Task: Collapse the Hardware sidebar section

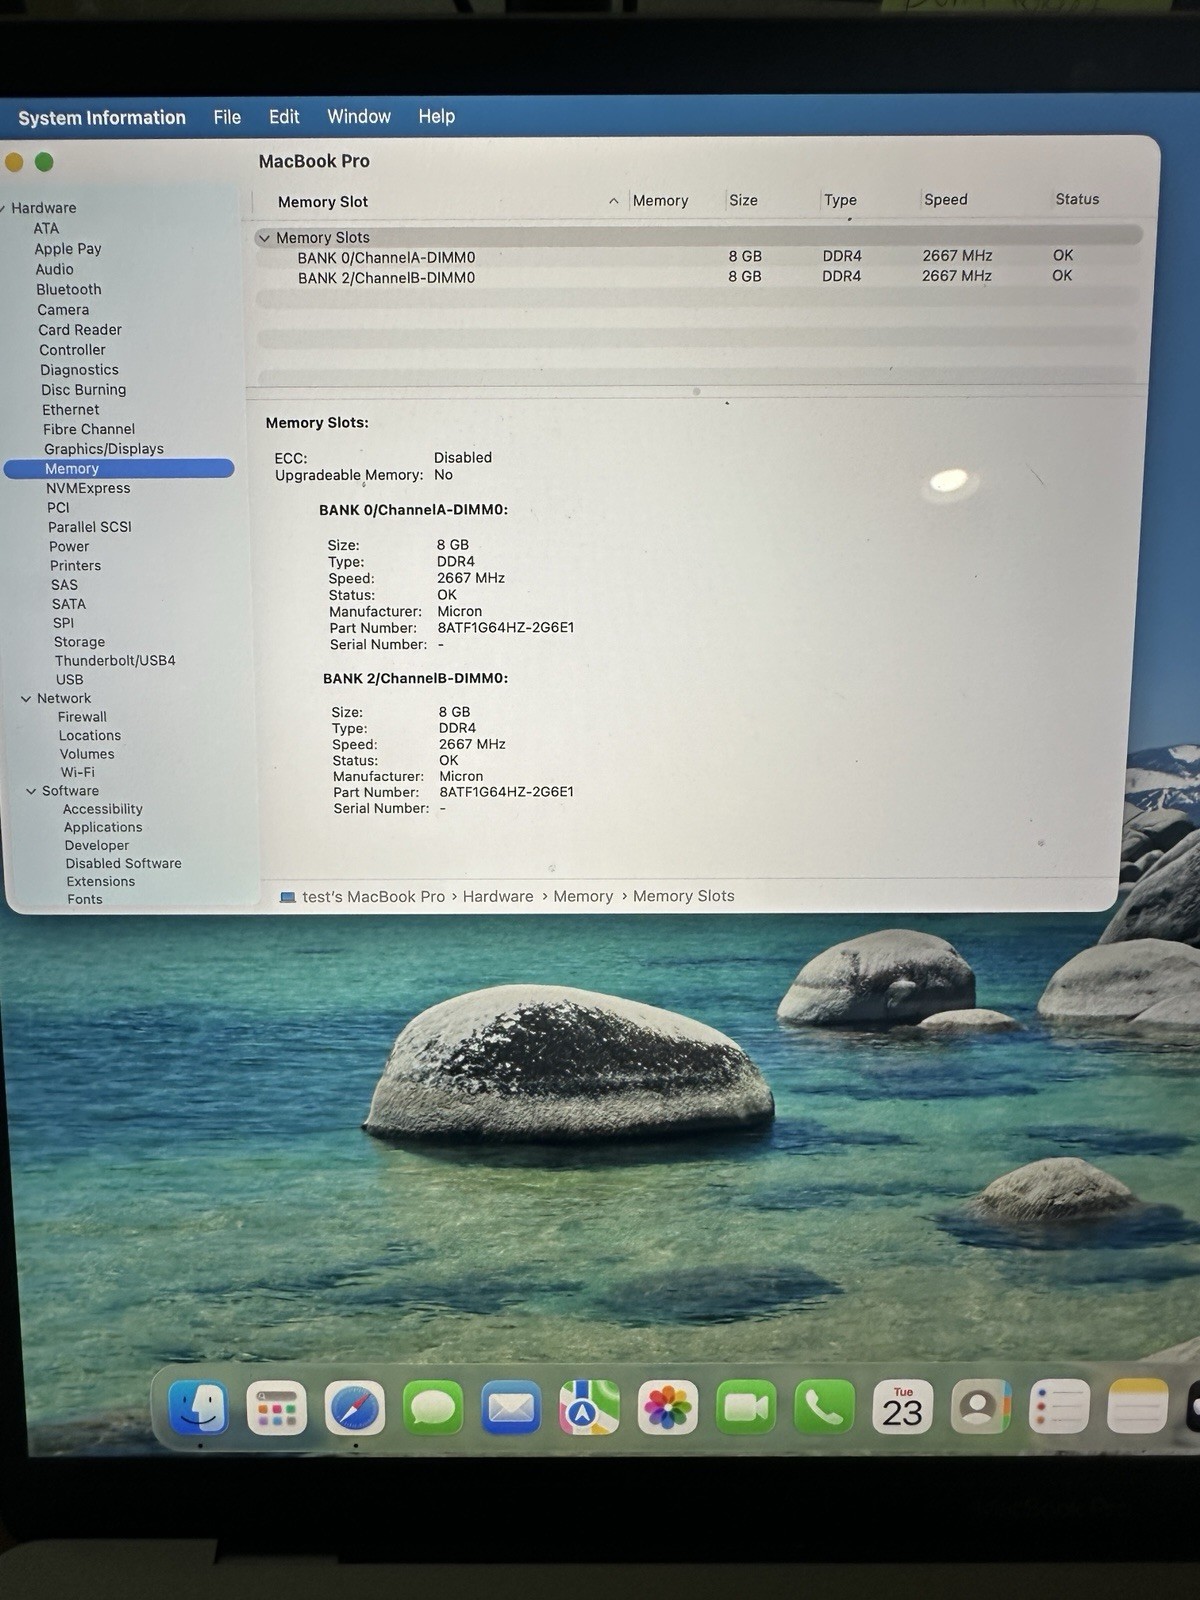Action: [3, 208]
